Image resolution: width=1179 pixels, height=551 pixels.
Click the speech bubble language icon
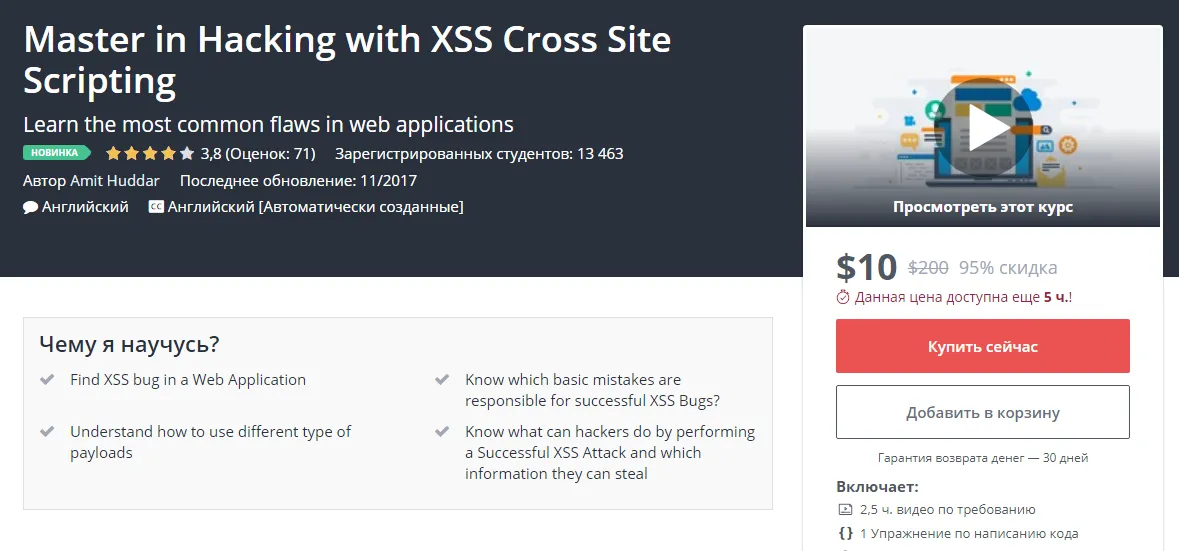pyautogui.click(x=30, y=207)
